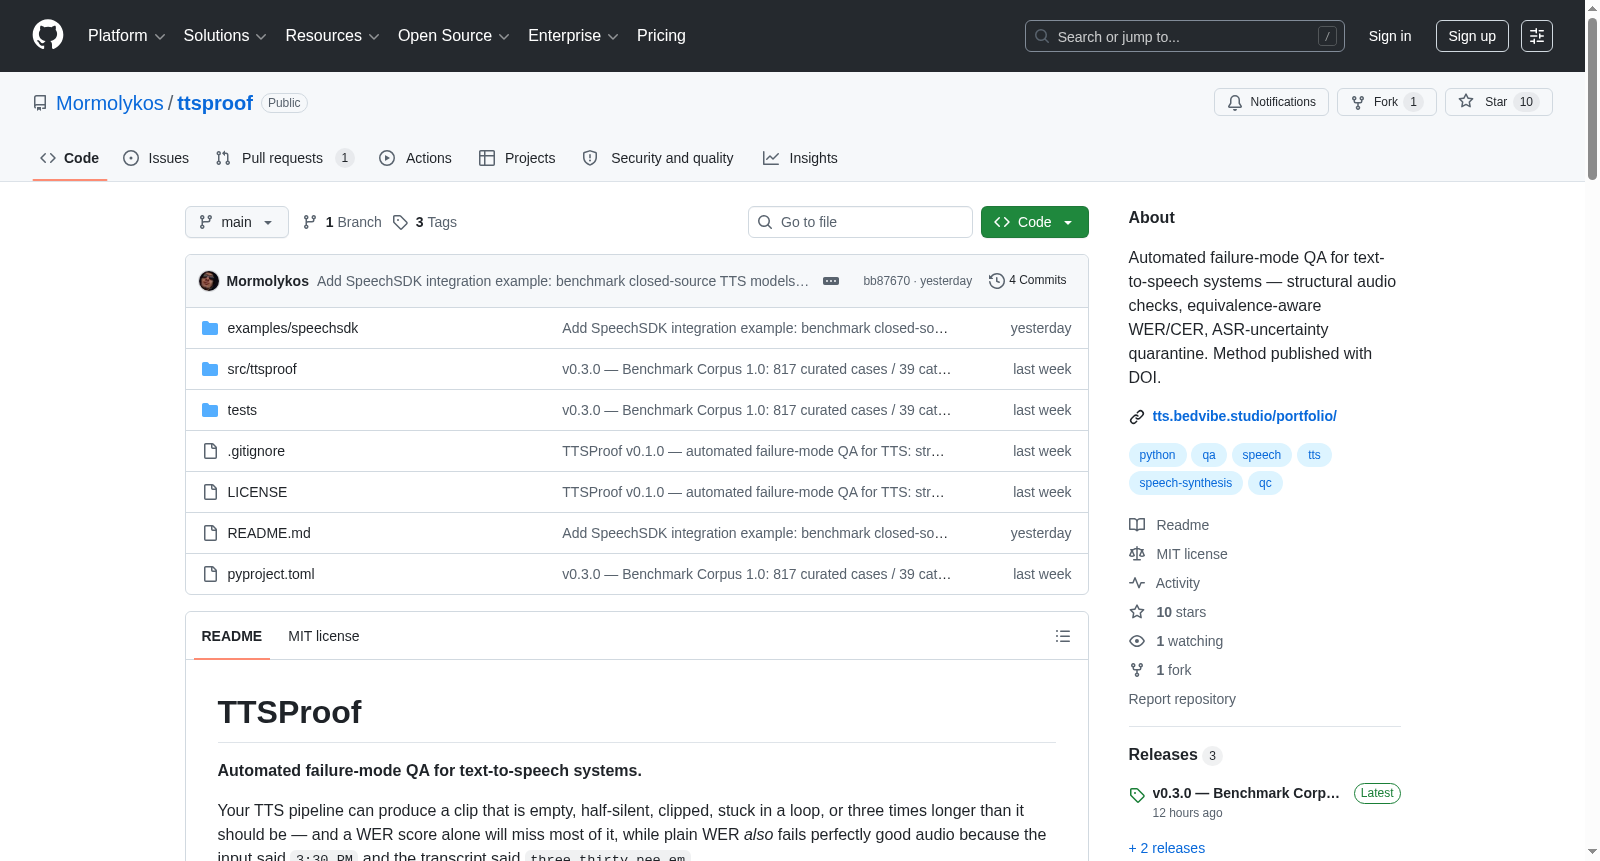The height and width of the screenshot is (861, 1600).
Task: Open the Mormolykos owner link in breadcrumb
Action: [110, 103]
